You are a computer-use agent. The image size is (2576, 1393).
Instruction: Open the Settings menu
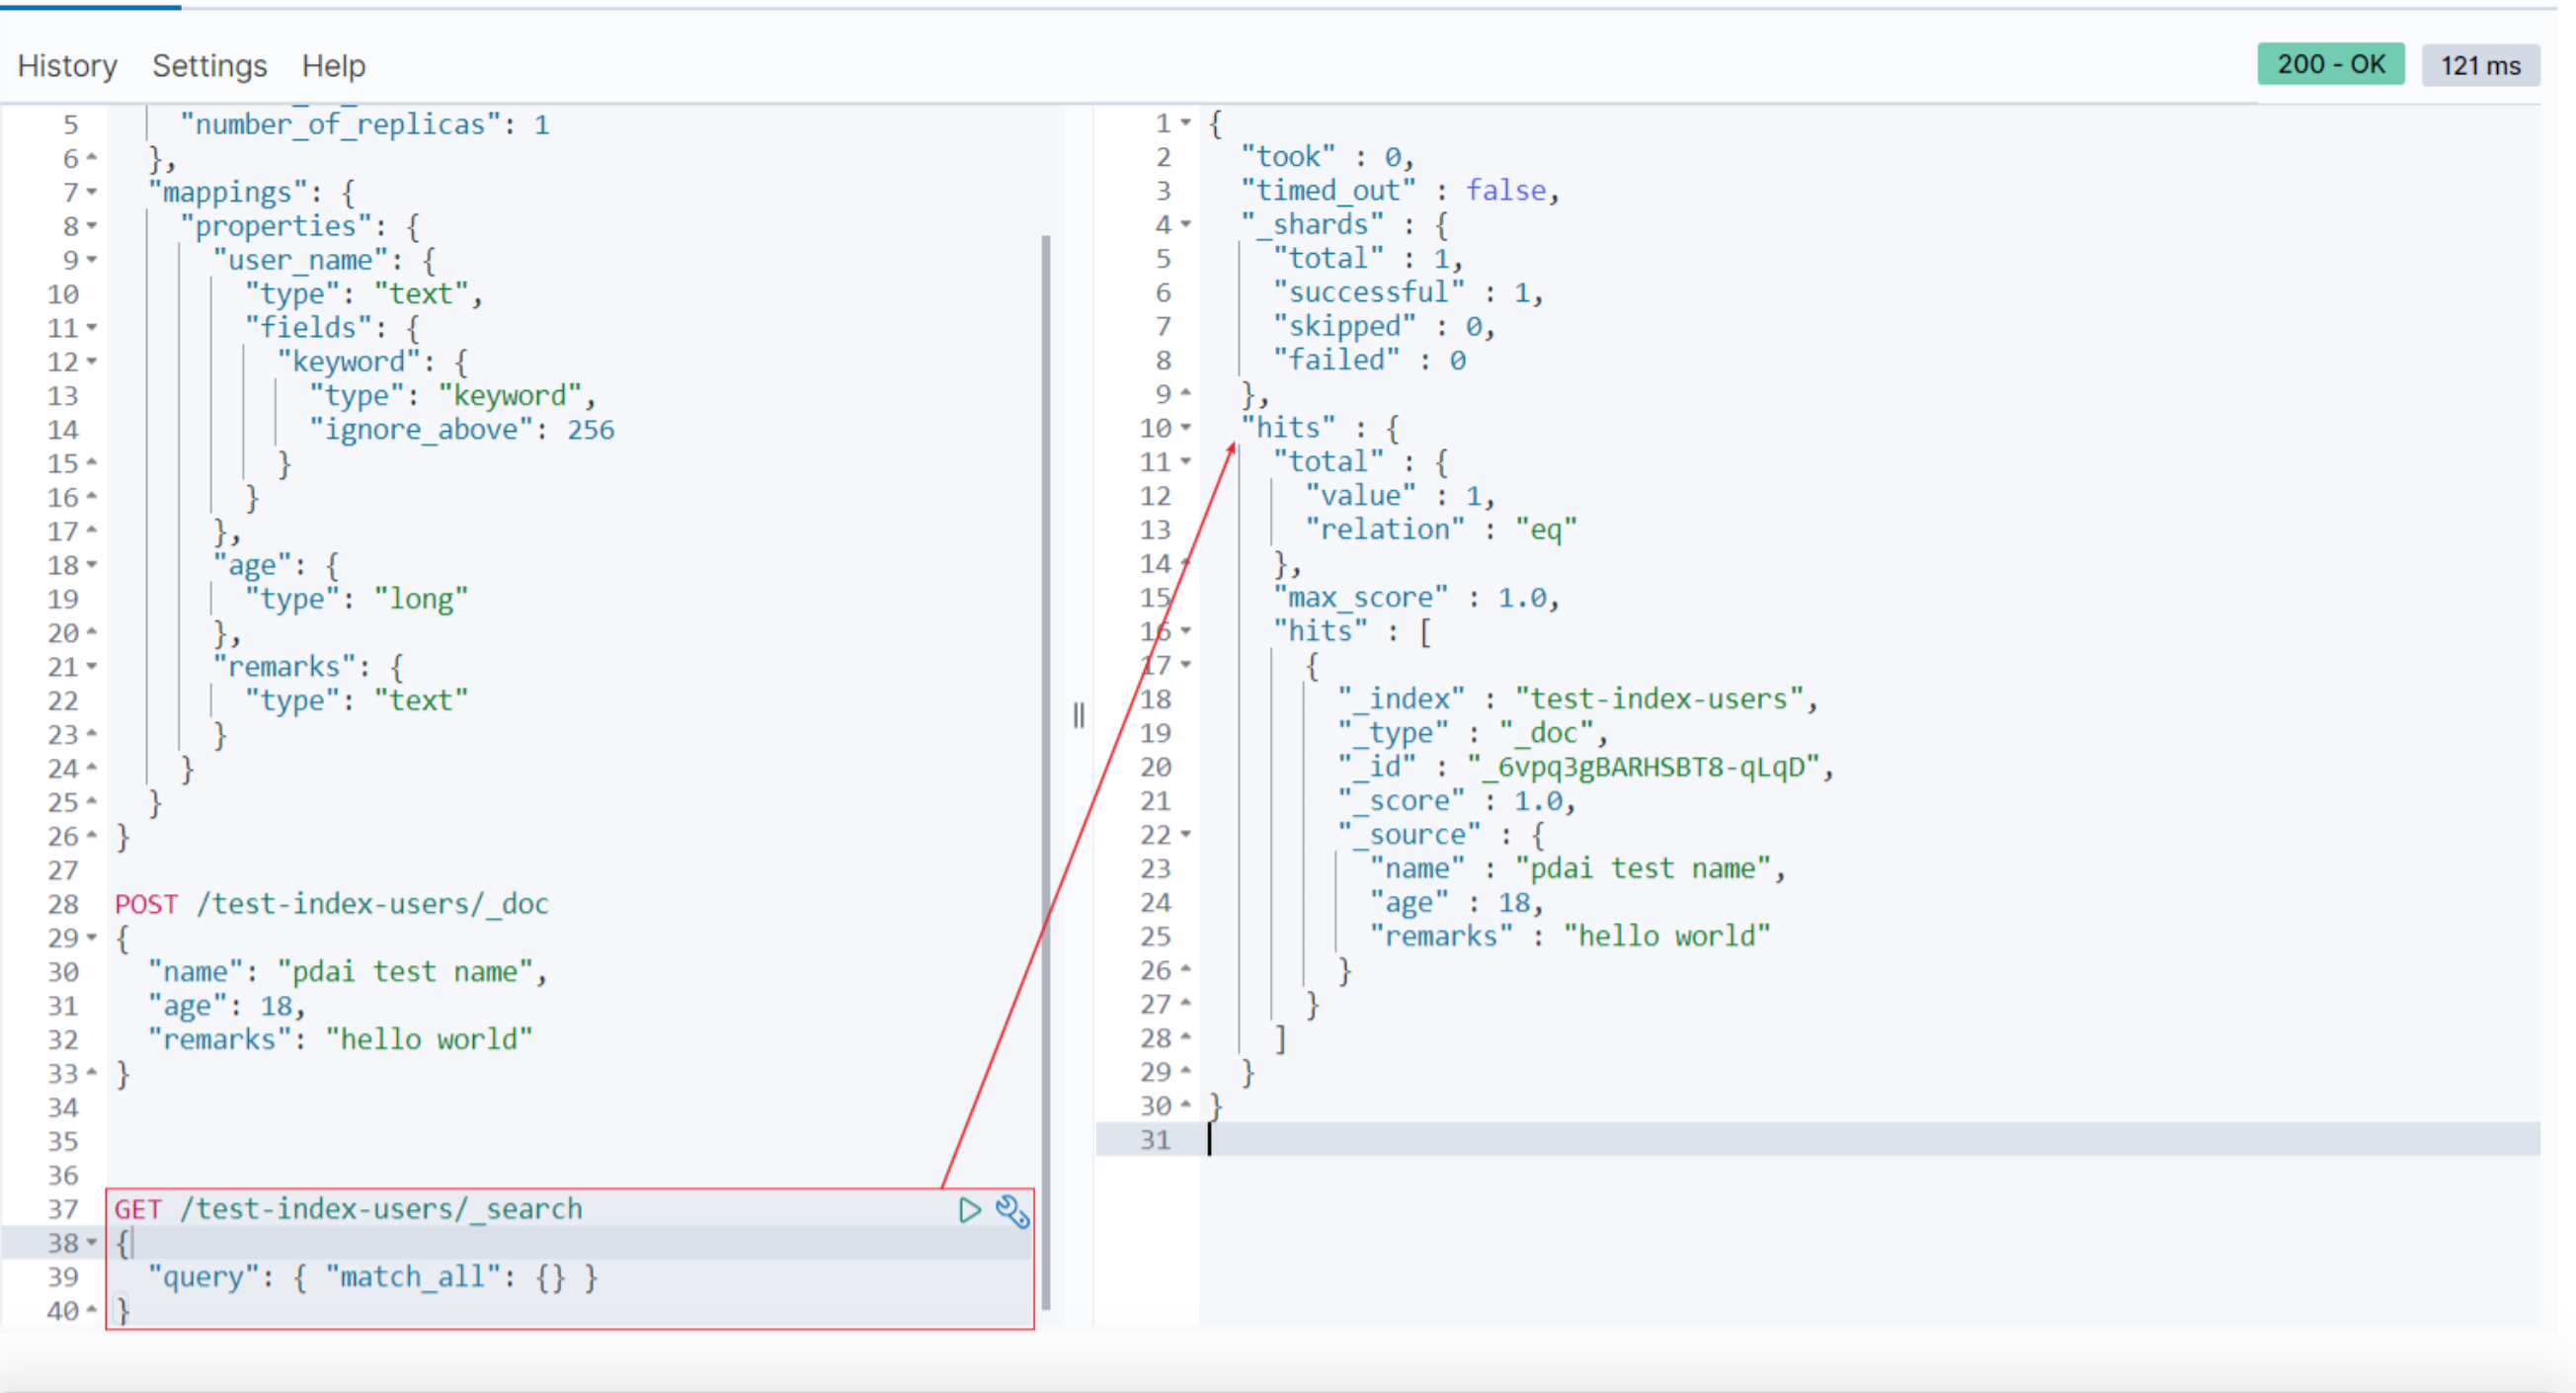click(209, 66)
